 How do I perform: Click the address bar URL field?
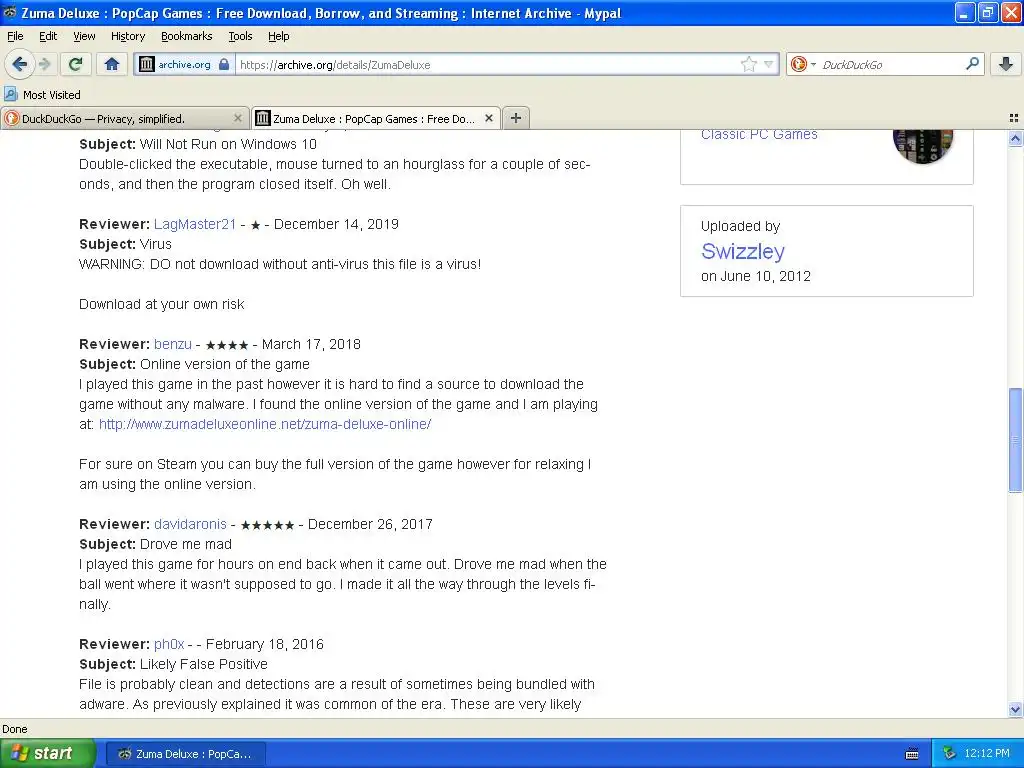[x=487, y=64]
